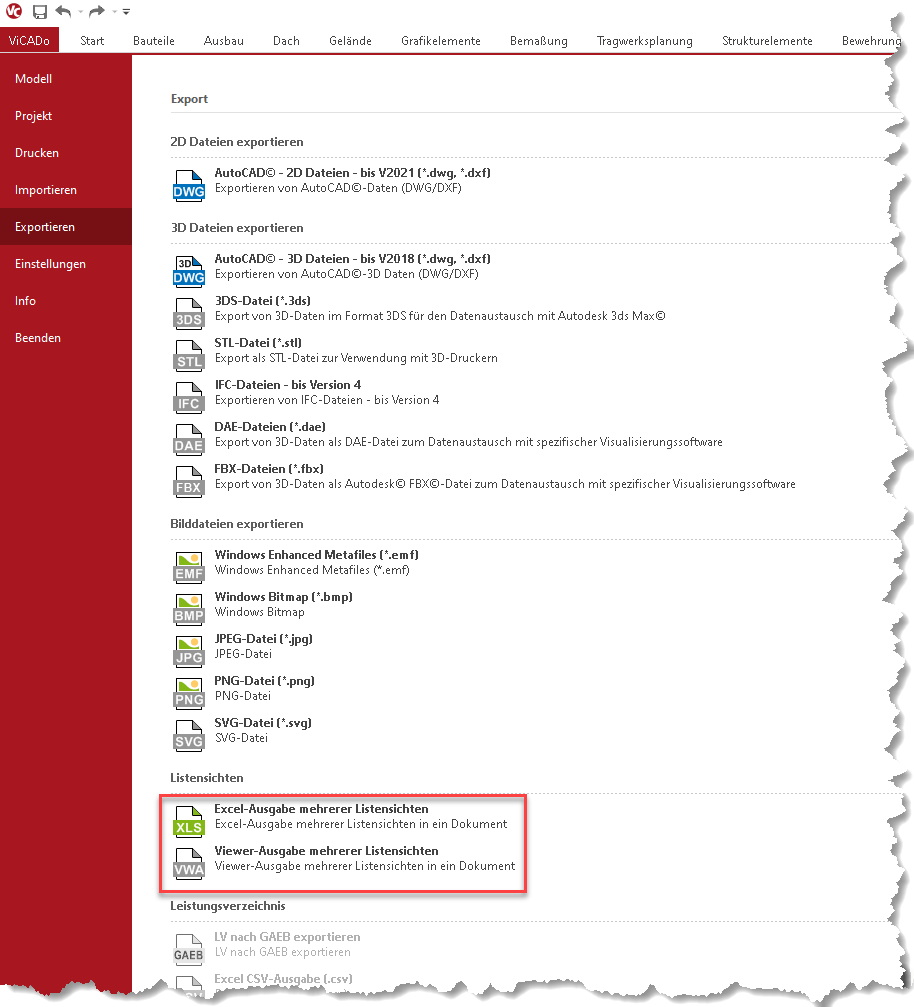Click Excel CSV-Ausgabe (.csv) entry
The height and width of the screenshot is (1007, 914).
pyautogui.click(x=283, y=979)
